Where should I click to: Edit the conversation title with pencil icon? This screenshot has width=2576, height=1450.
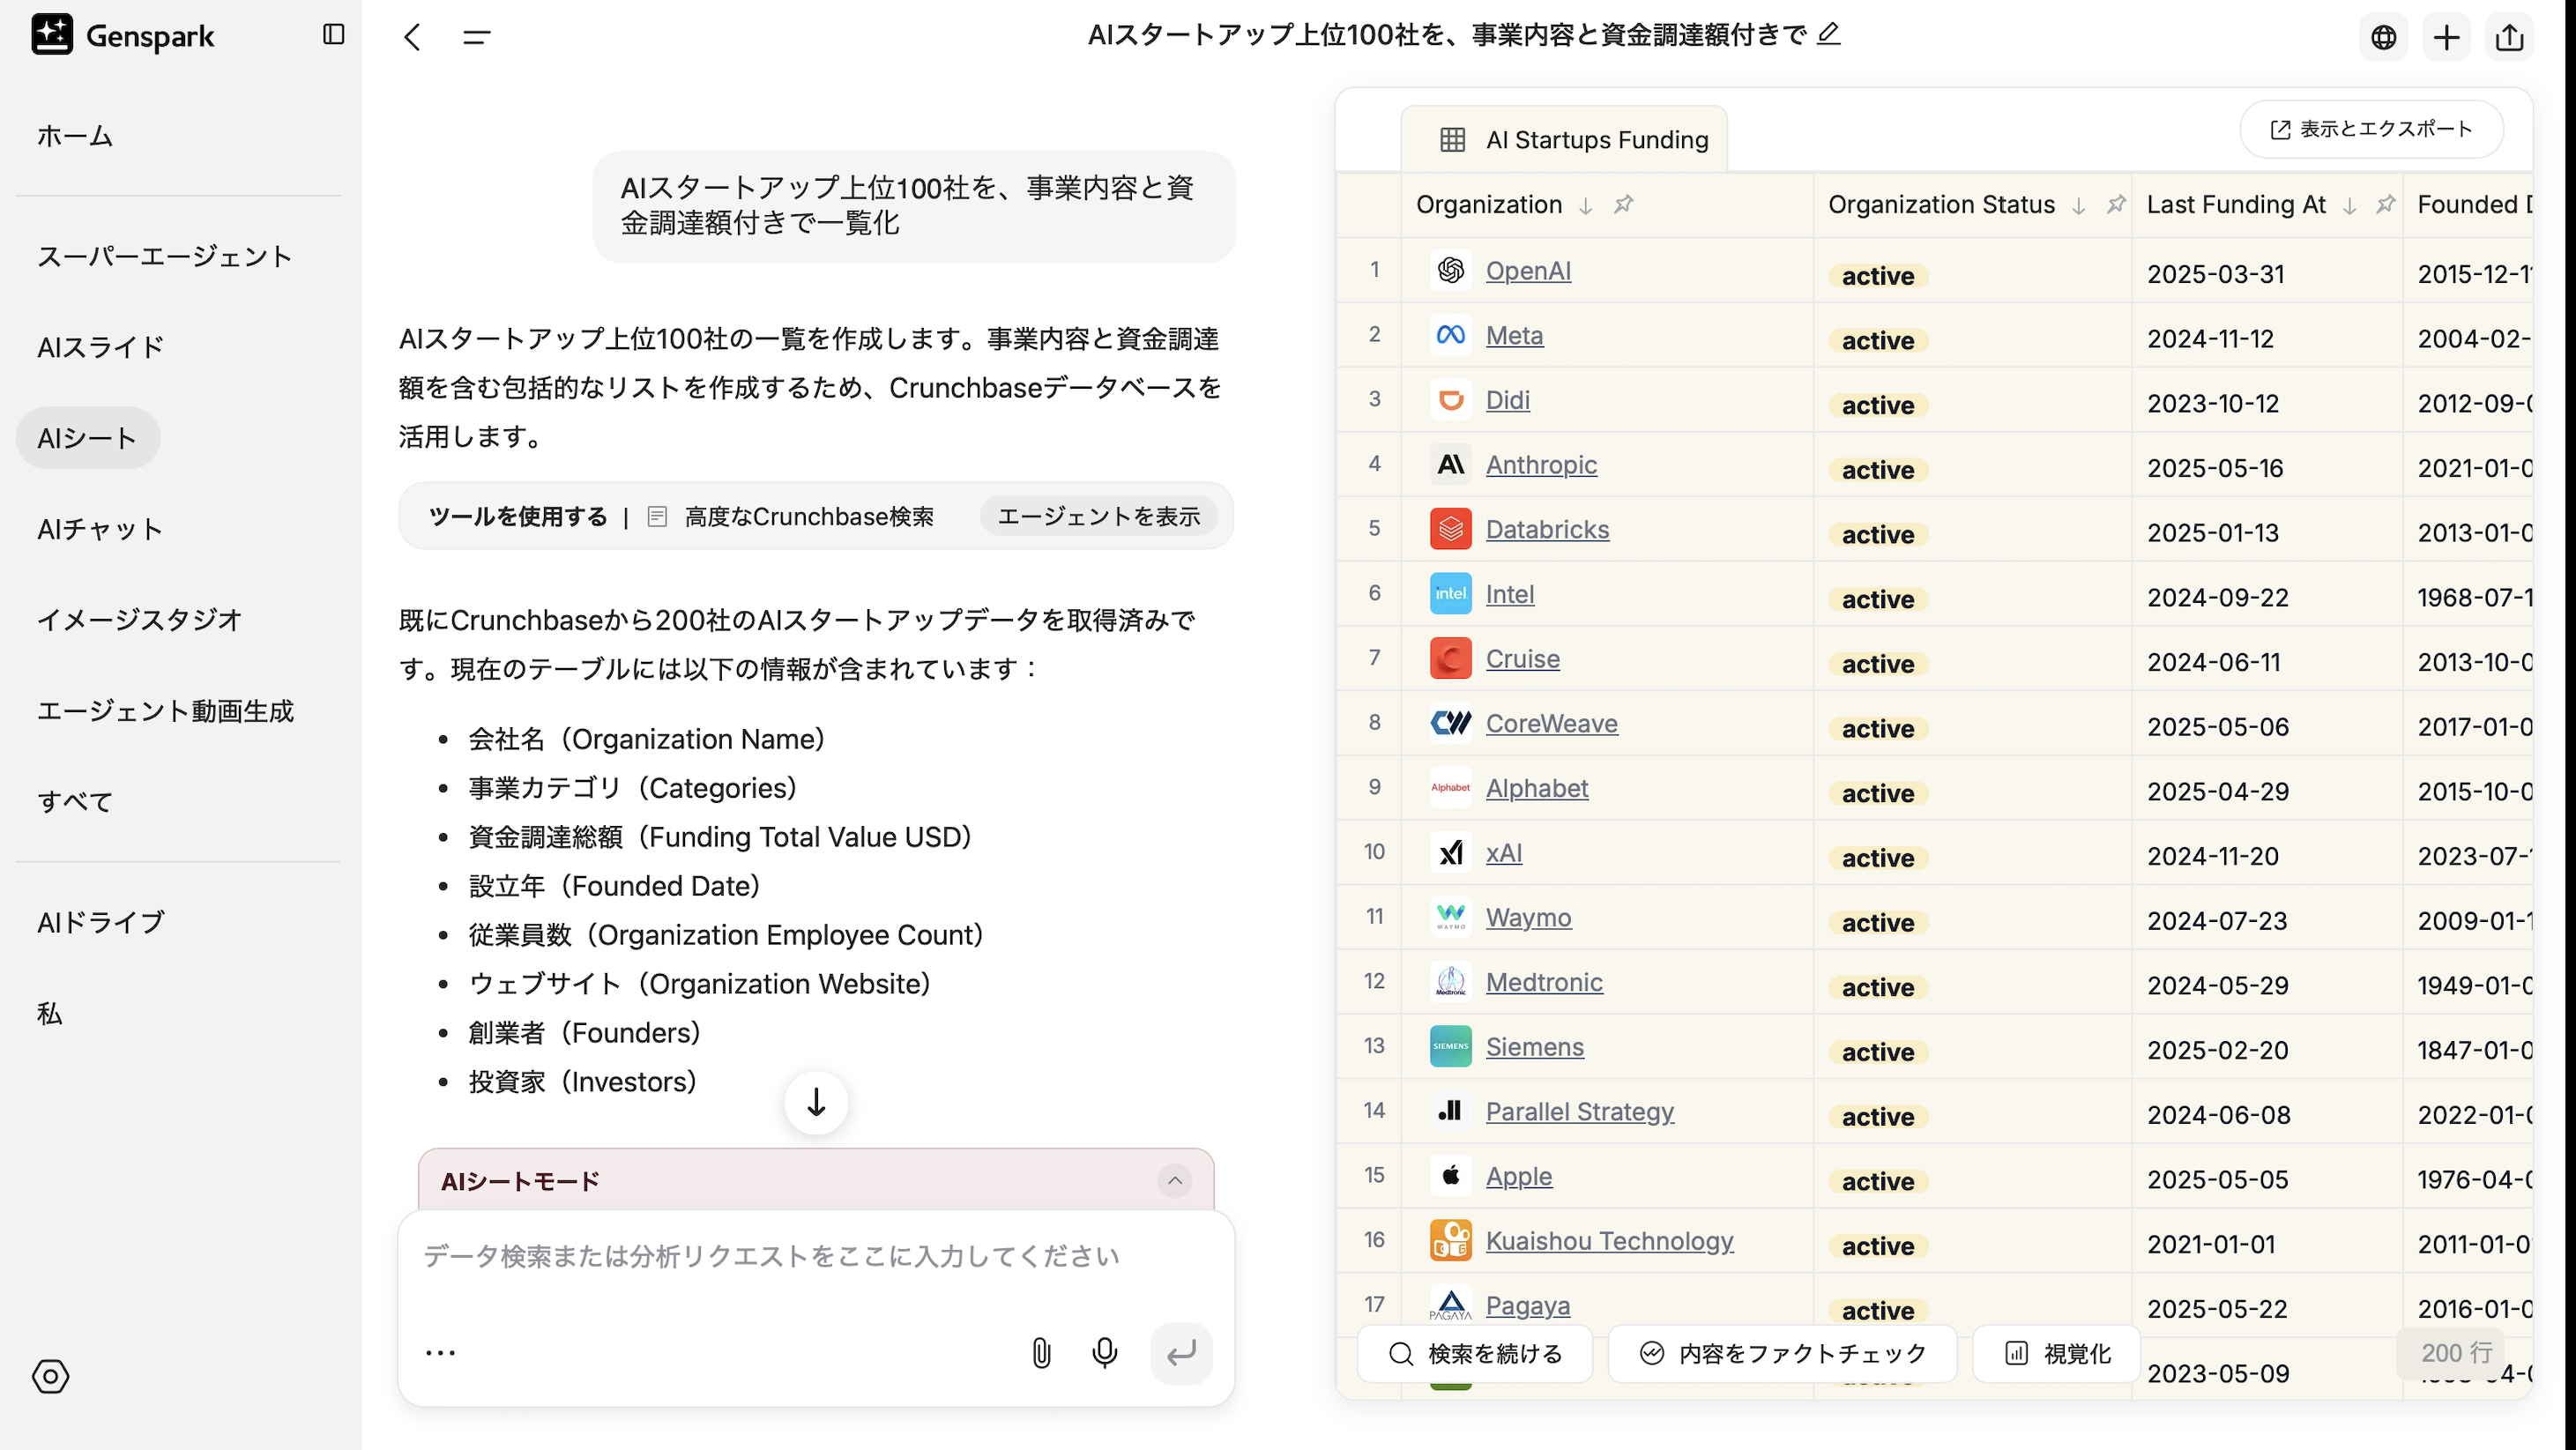(1828, 34)
